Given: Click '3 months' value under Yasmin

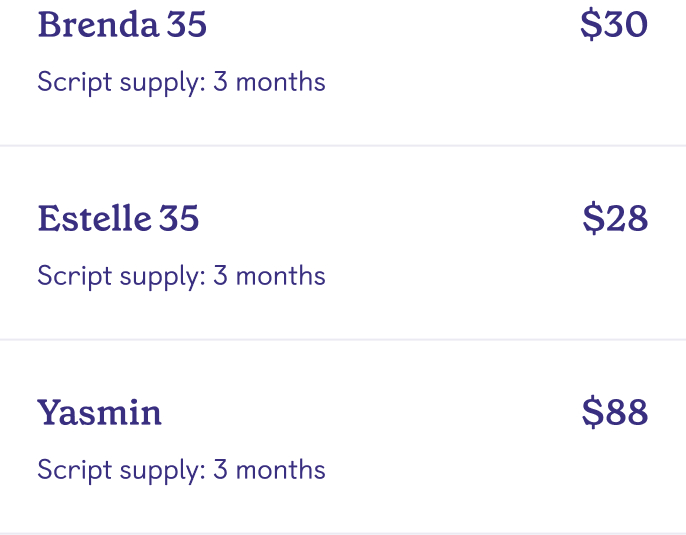Looking at the screenshot, I should pos(269,470).
